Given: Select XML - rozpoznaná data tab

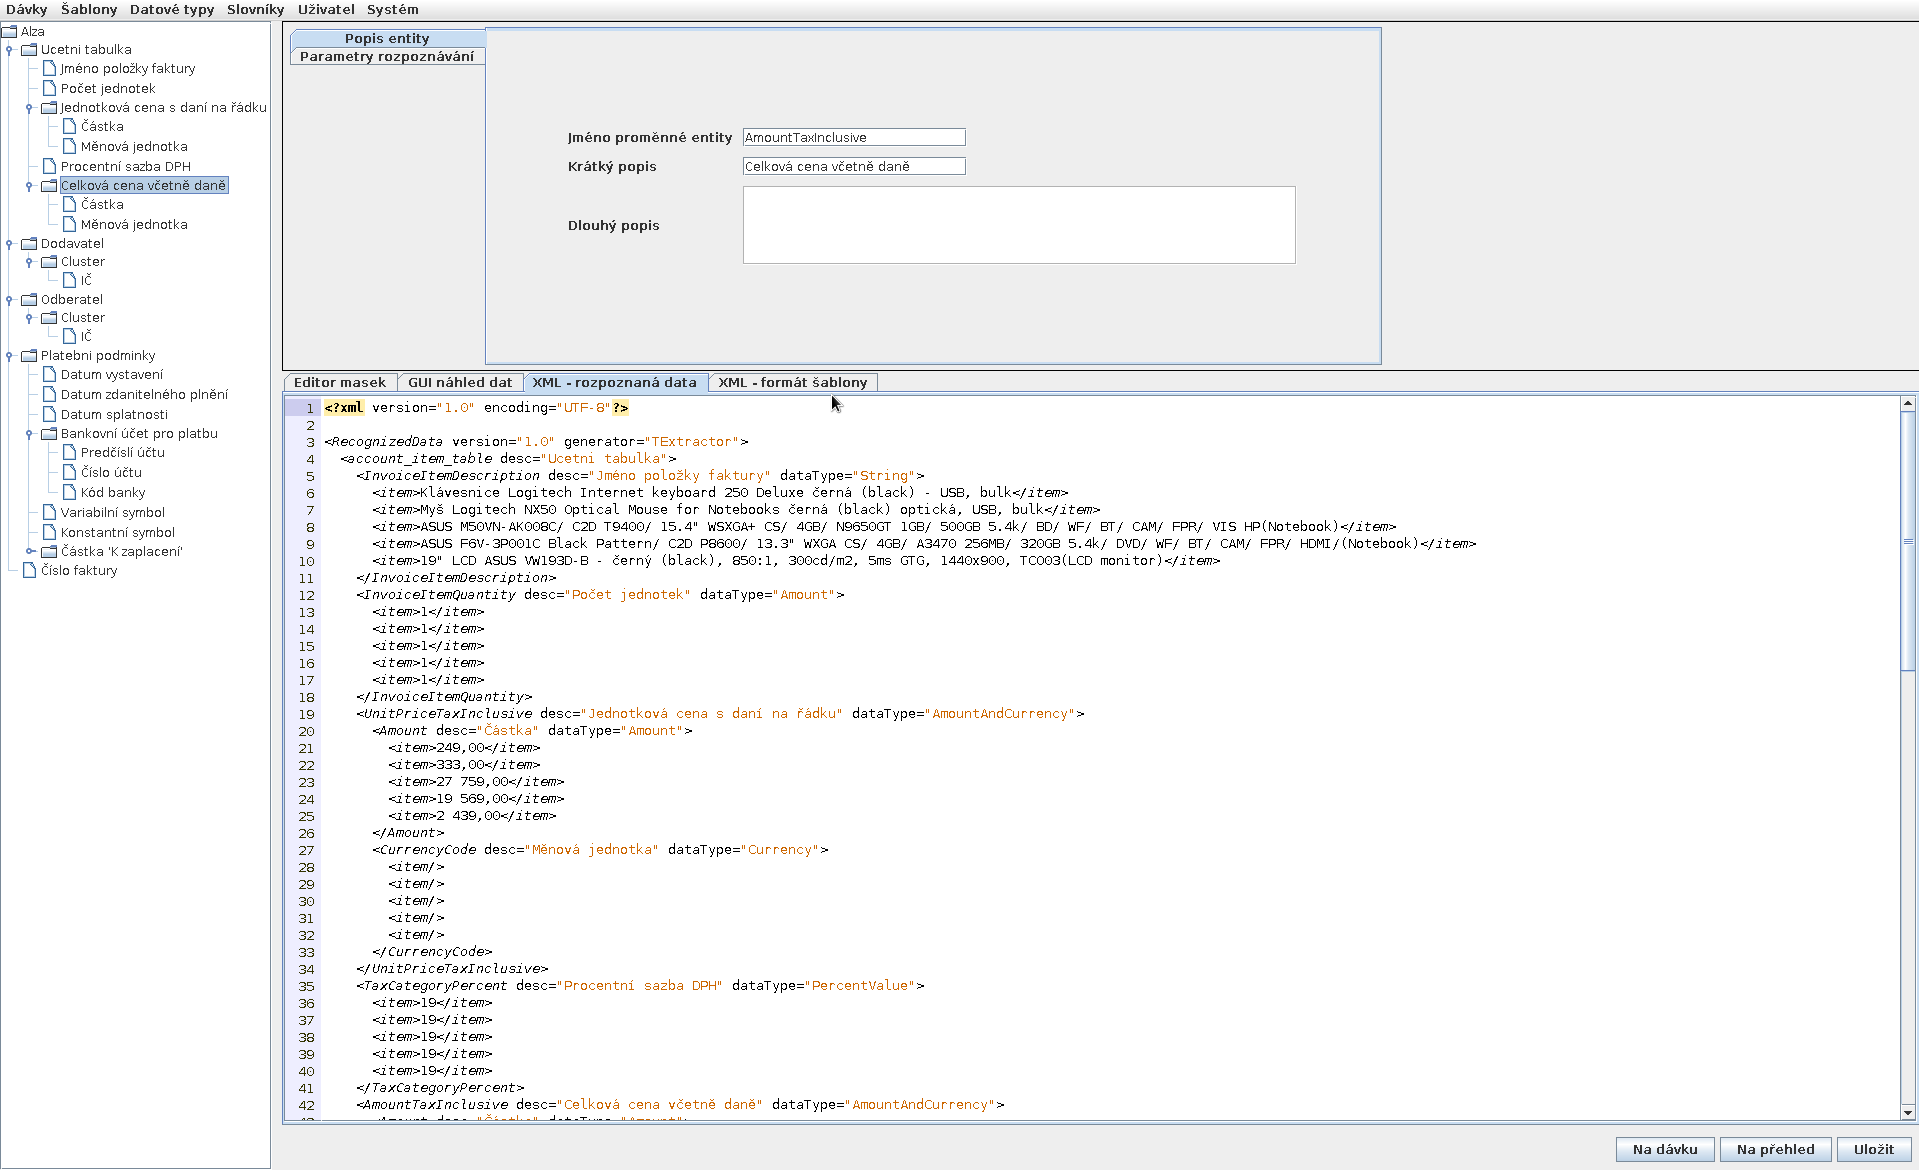Looking at the screenshot, I should 614,382.
